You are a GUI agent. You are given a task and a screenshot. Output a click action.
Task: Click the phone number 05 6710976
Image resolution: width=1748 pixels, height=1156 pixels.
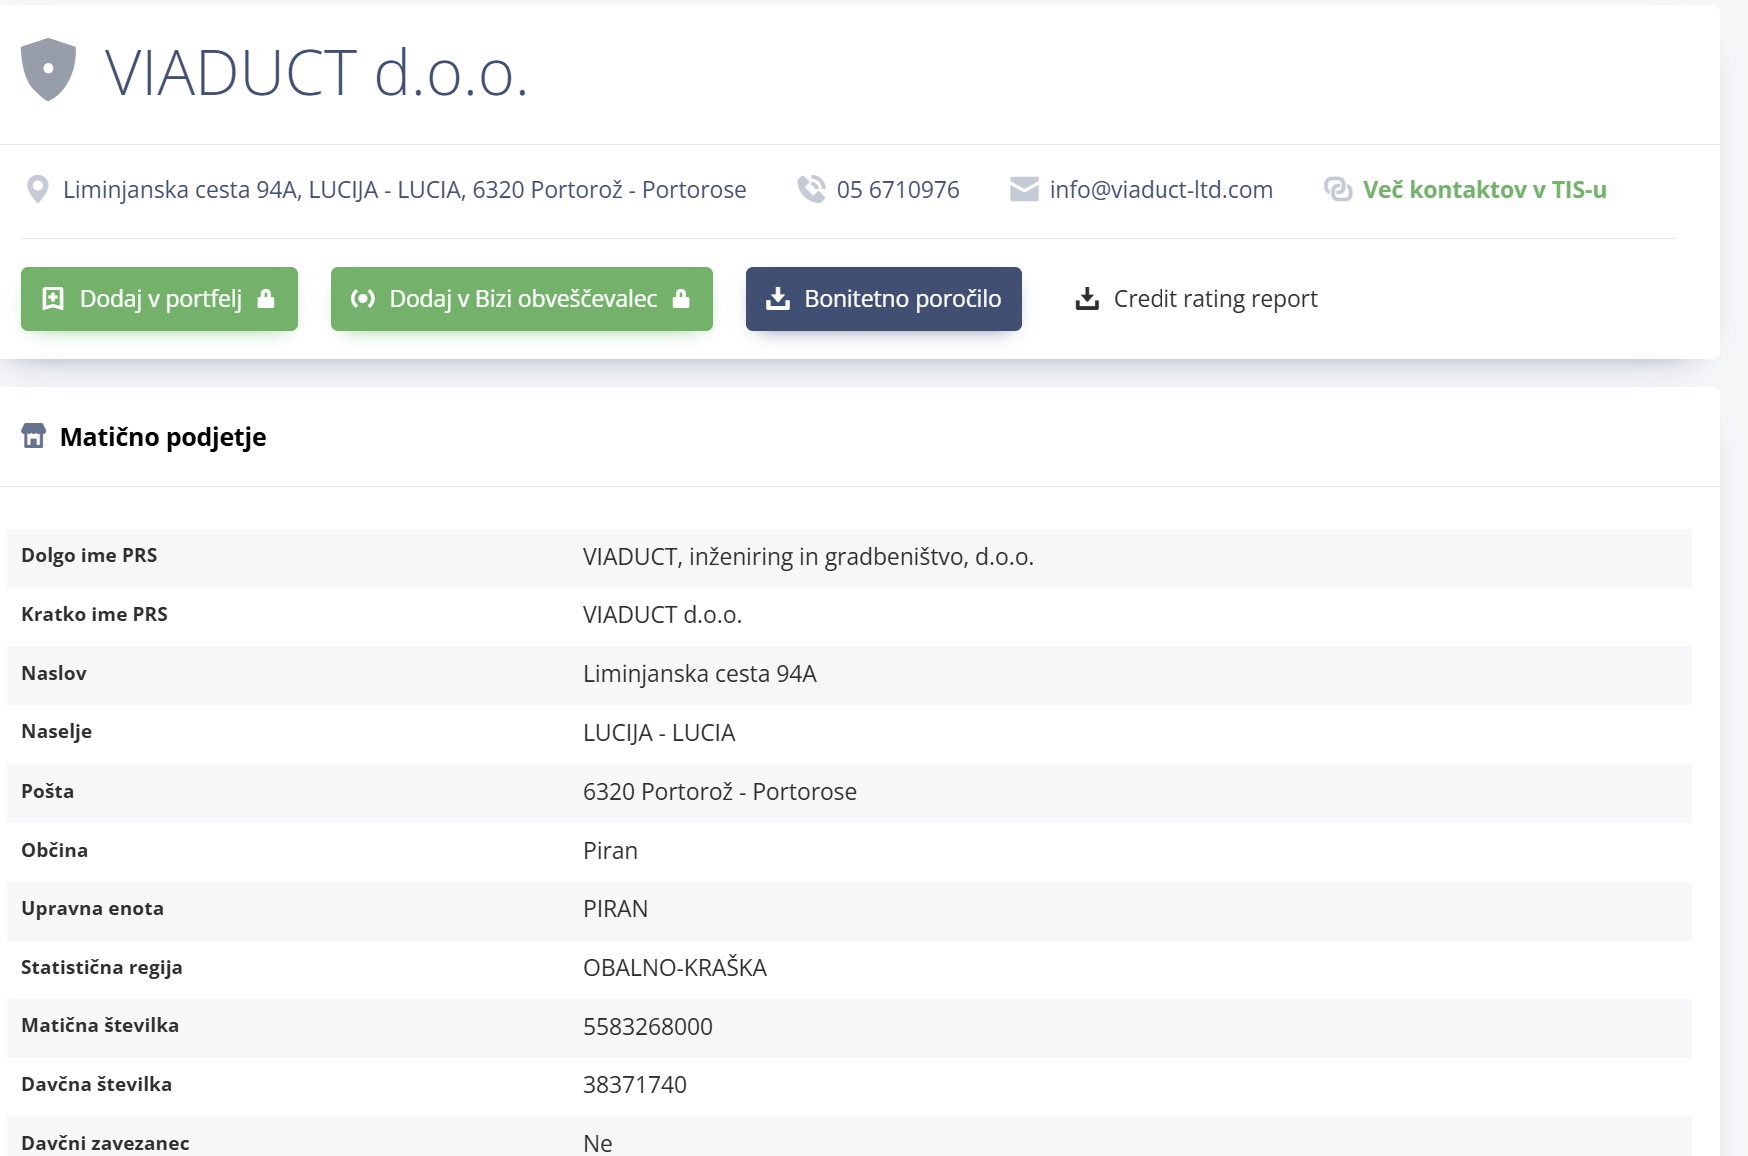(898, 189)
